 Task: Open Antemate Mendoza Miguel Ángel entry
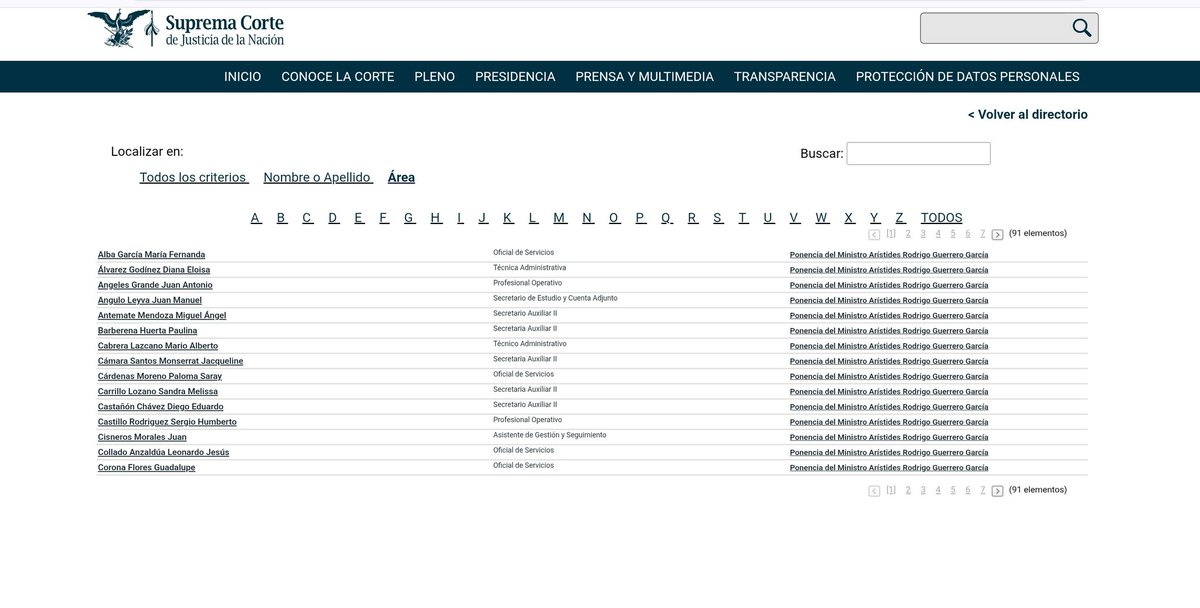[162, 315]
